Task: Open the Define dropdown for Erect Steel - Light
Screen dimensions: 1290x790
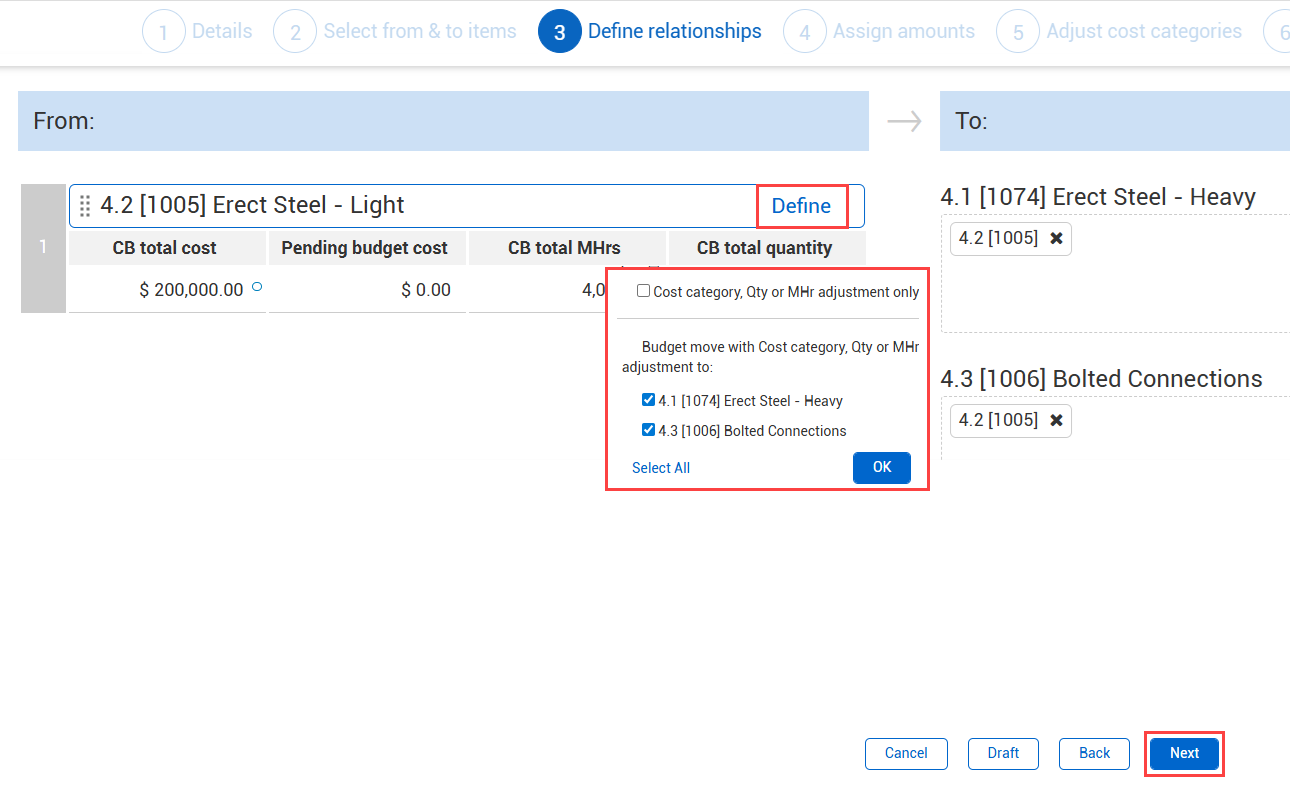Action: [x=801, y=206]
